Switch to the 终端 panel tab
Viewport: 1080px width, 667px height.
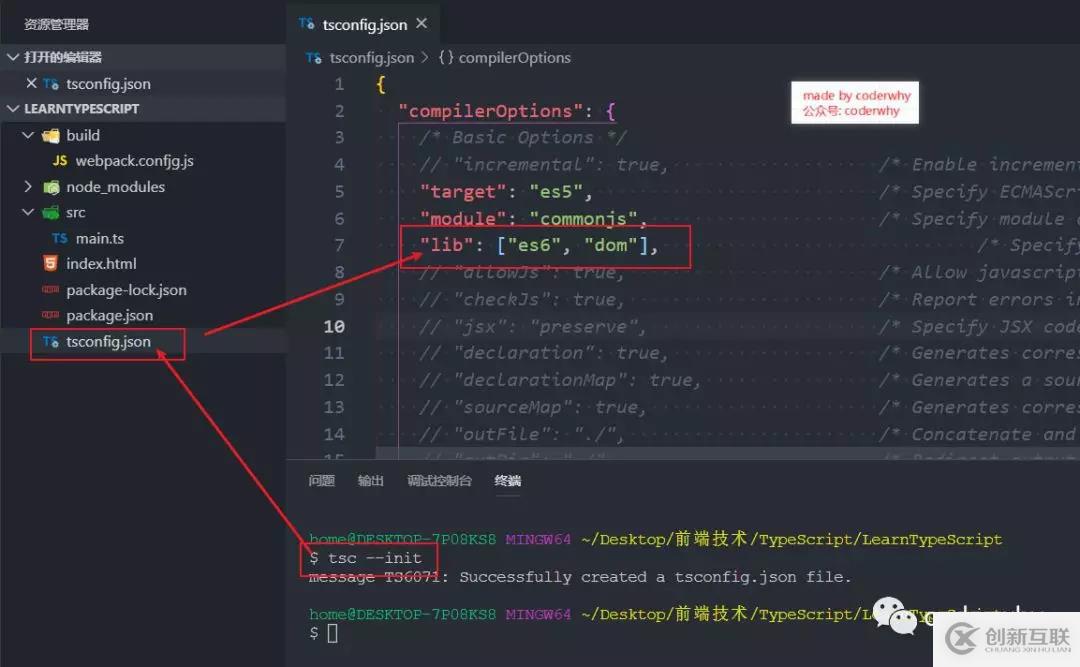508,481
